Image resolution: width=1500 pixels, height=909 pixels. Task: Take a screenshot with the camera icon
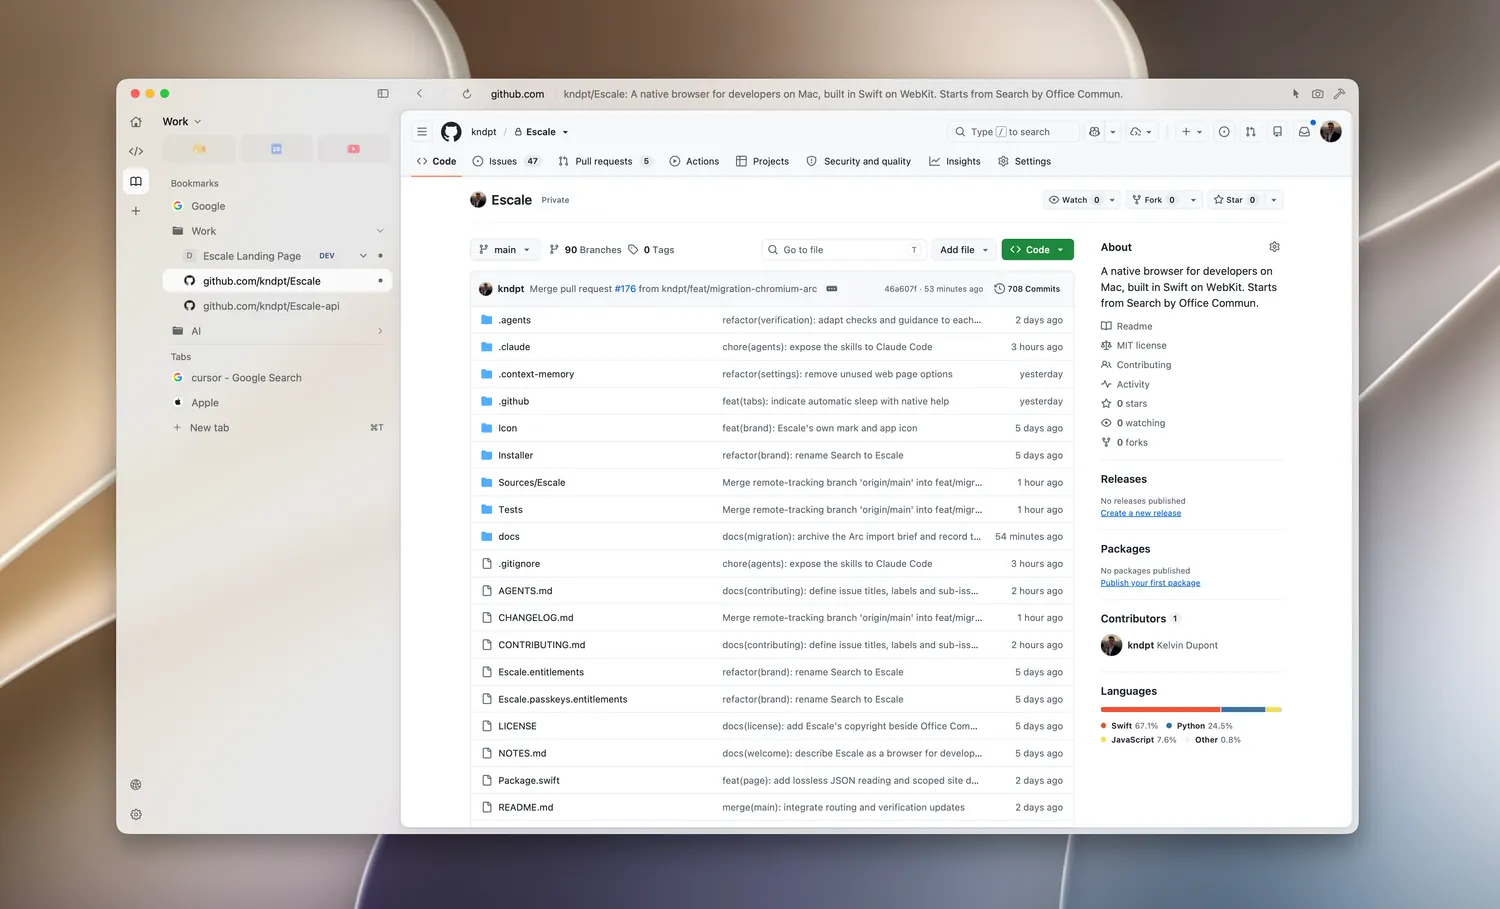coord(1318,94)
